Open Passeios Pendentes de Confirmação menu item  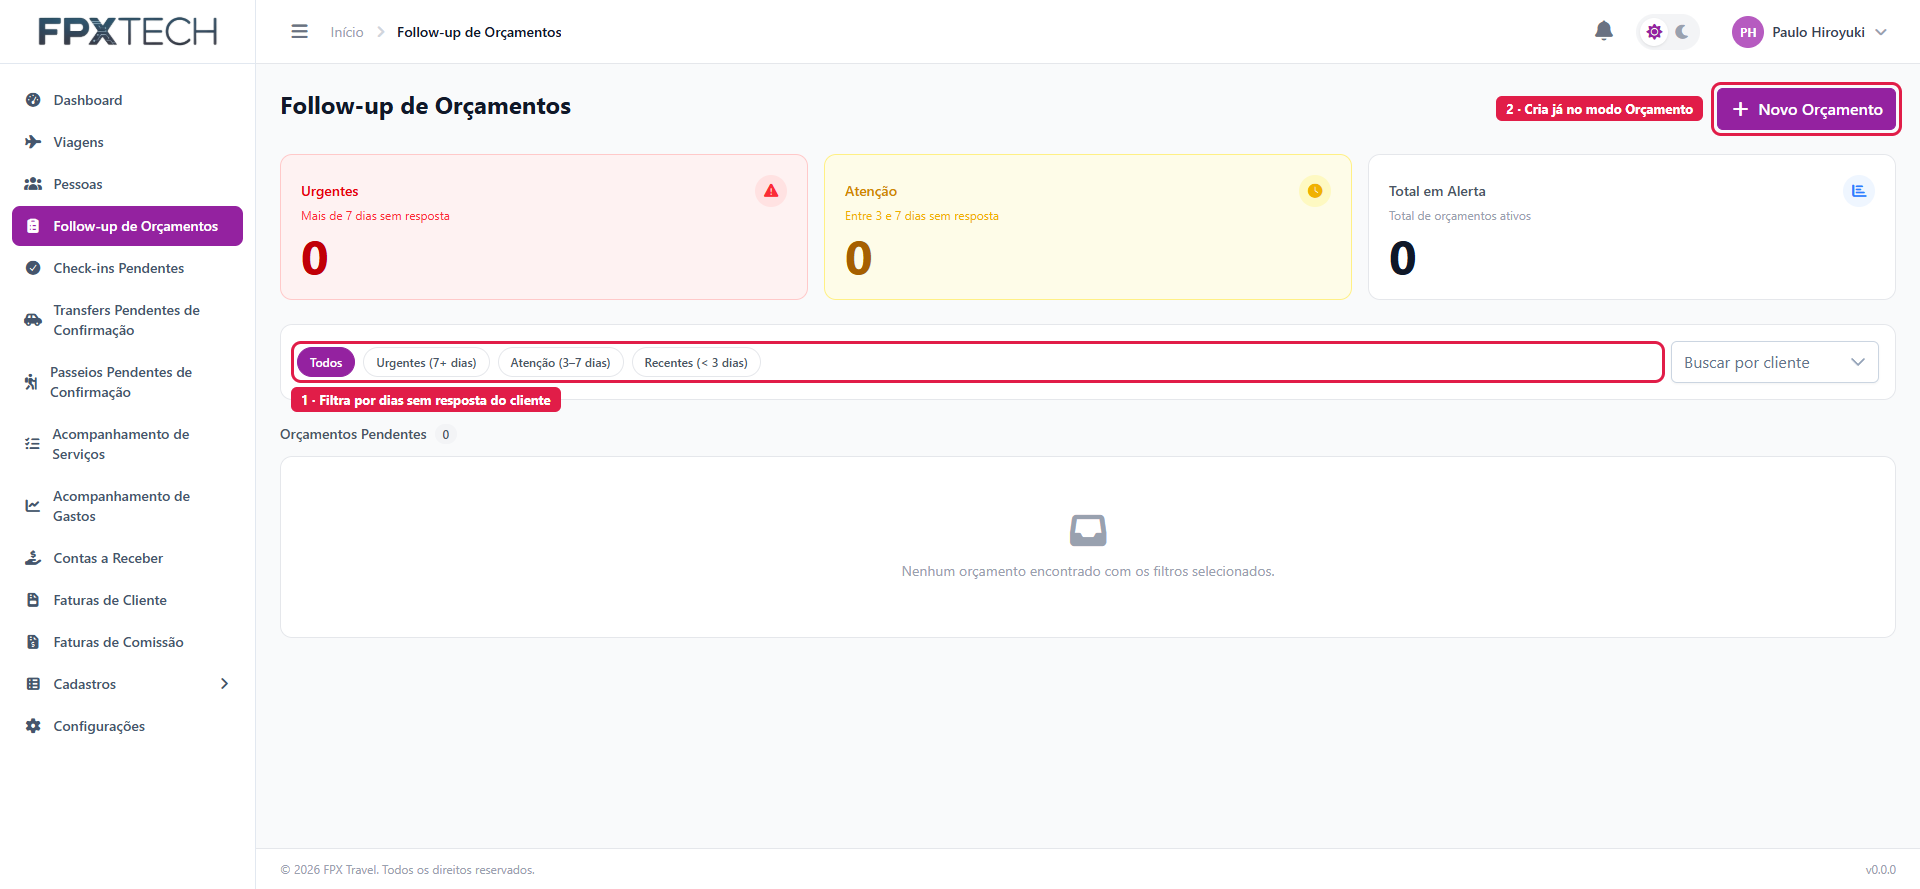(x=127, y=382)
